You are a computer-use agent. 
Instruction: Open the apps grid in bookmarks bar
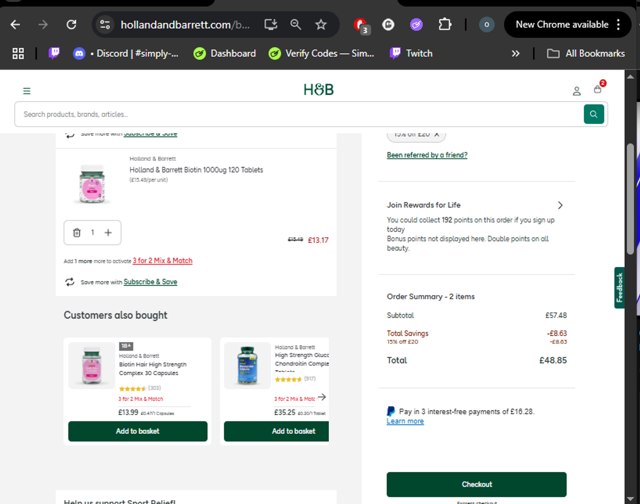[x=18, y=53]
